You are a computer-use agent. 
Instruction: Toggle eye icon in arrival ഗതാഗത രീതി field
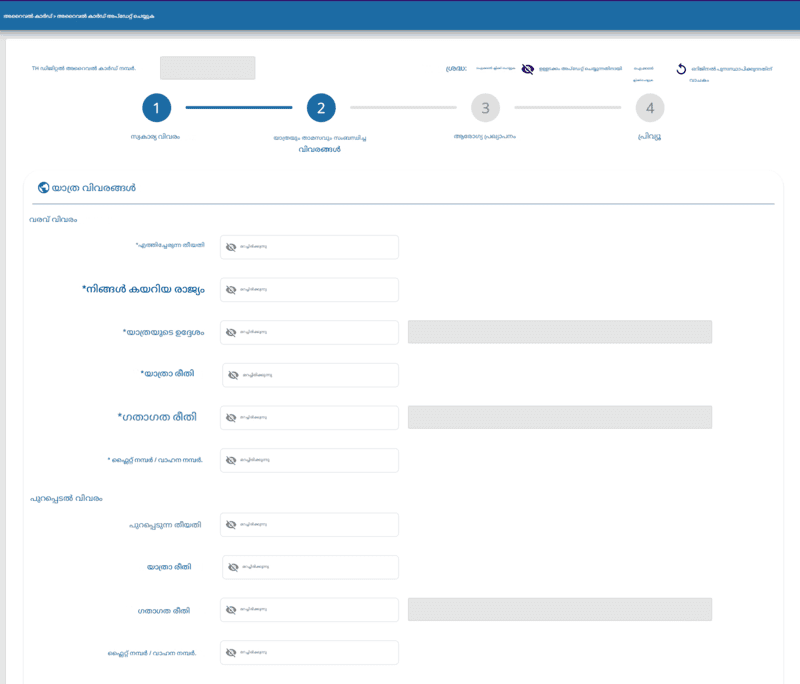tap(231, 418)
